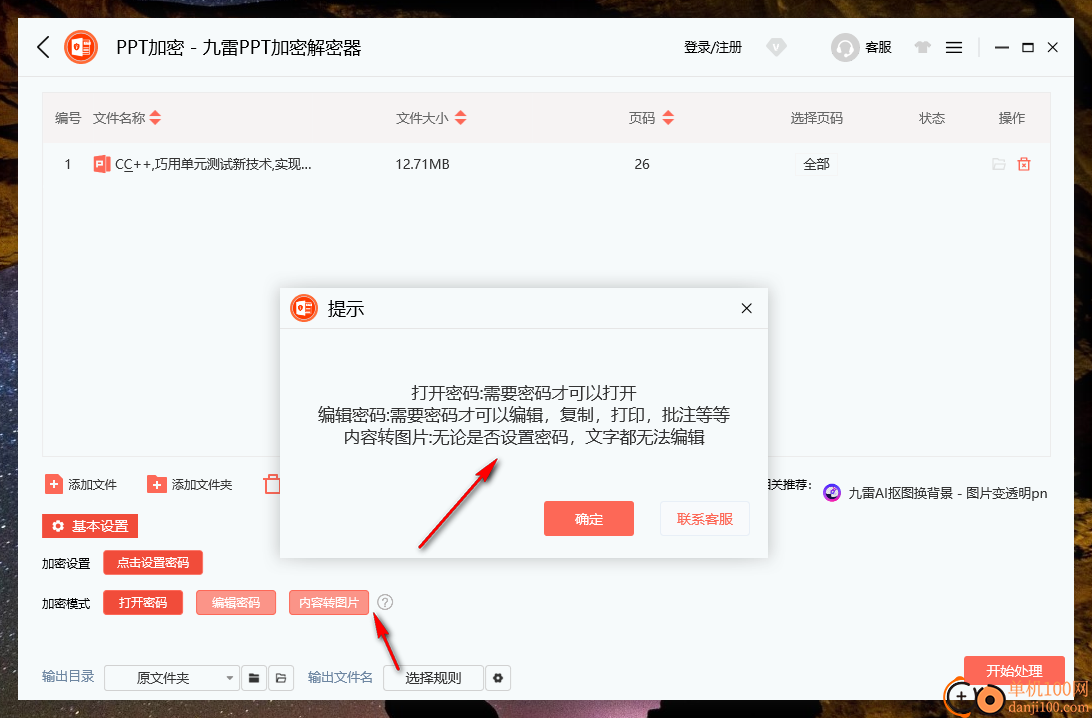Click the 选择页码 column header

click(x=816, y=118)
